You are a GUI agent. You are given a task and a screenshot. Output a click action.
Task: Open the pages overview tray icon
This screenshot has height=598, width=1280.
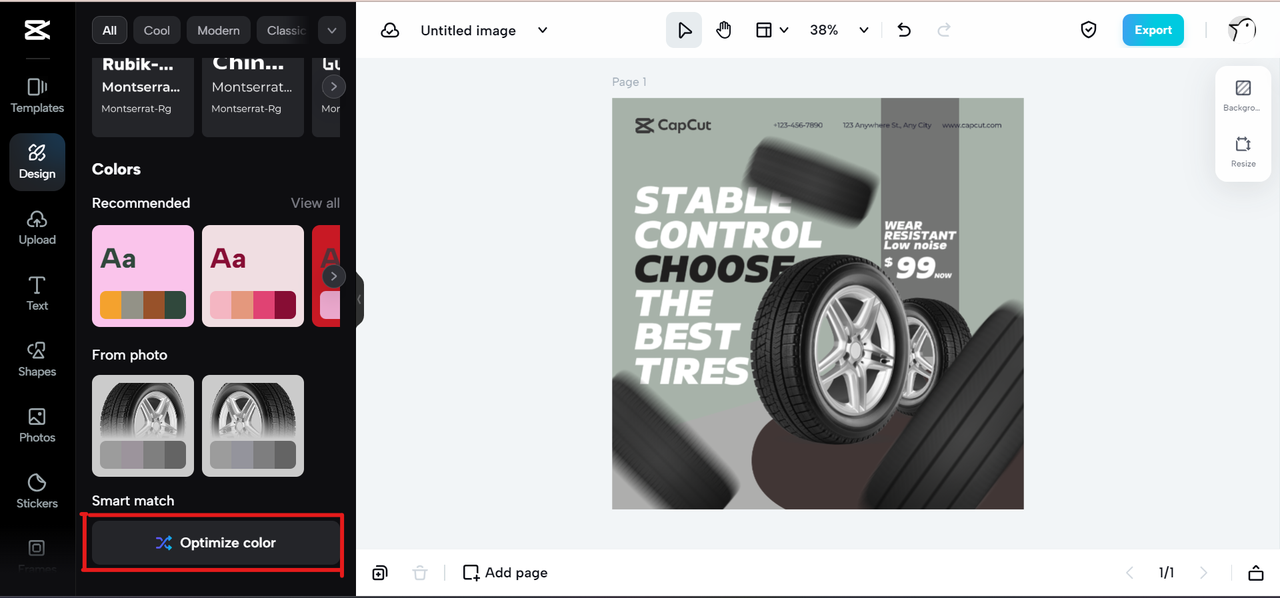click(1256, 573)
